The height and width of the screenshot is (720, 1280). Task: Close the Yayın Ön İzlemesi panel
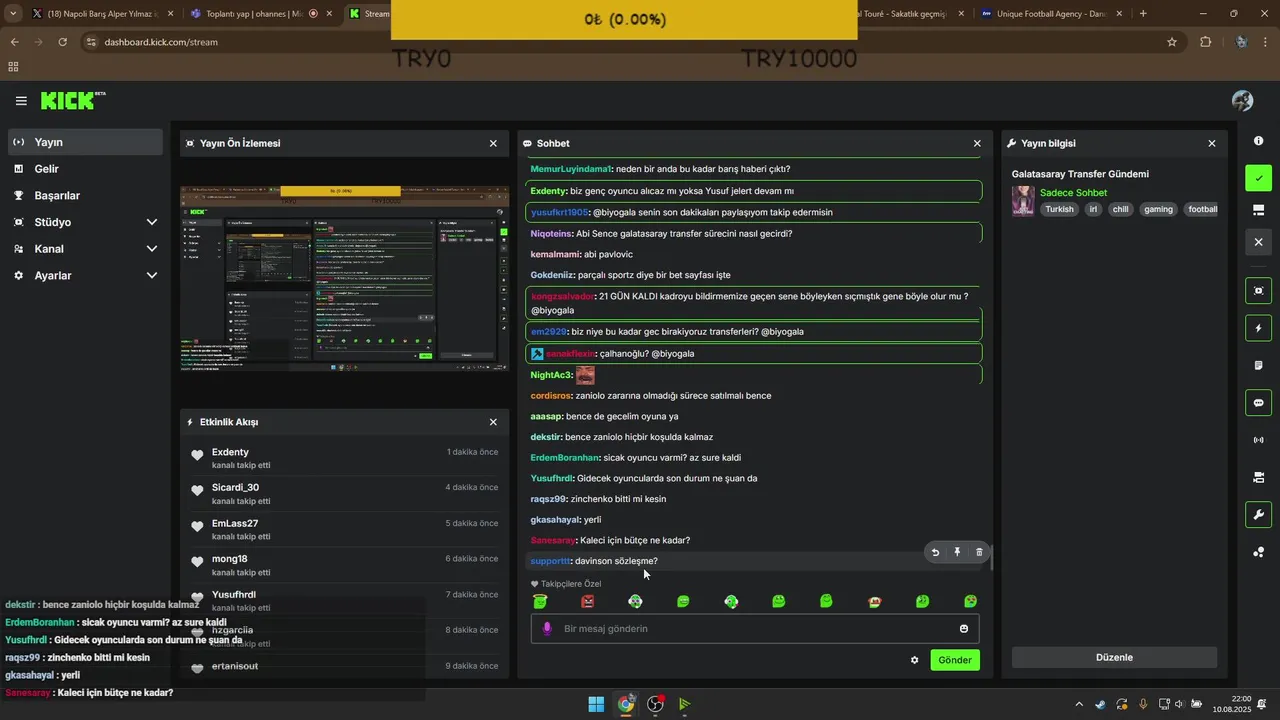(x=493, y=143)
